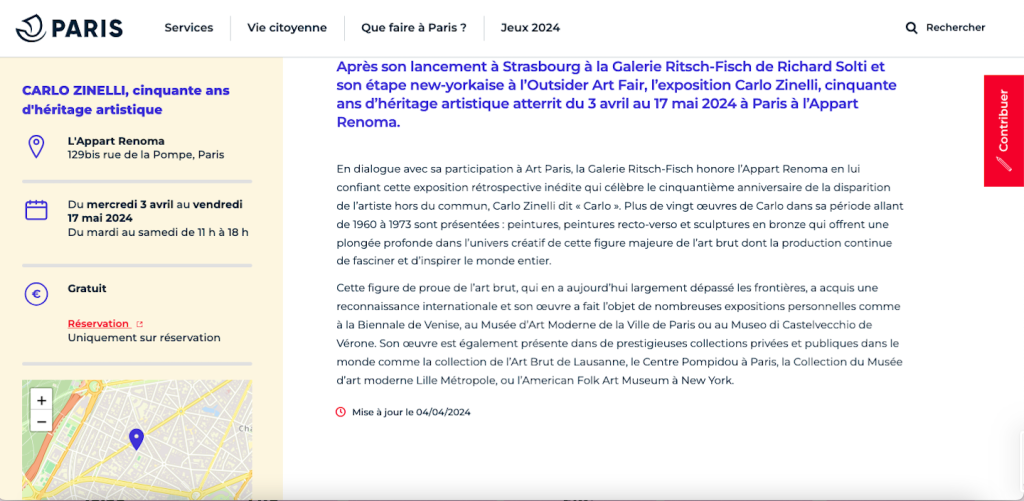Click the Rechercher search label
Screen dimensions: 1024x501
pyautogui.click(x=955, y=27)
